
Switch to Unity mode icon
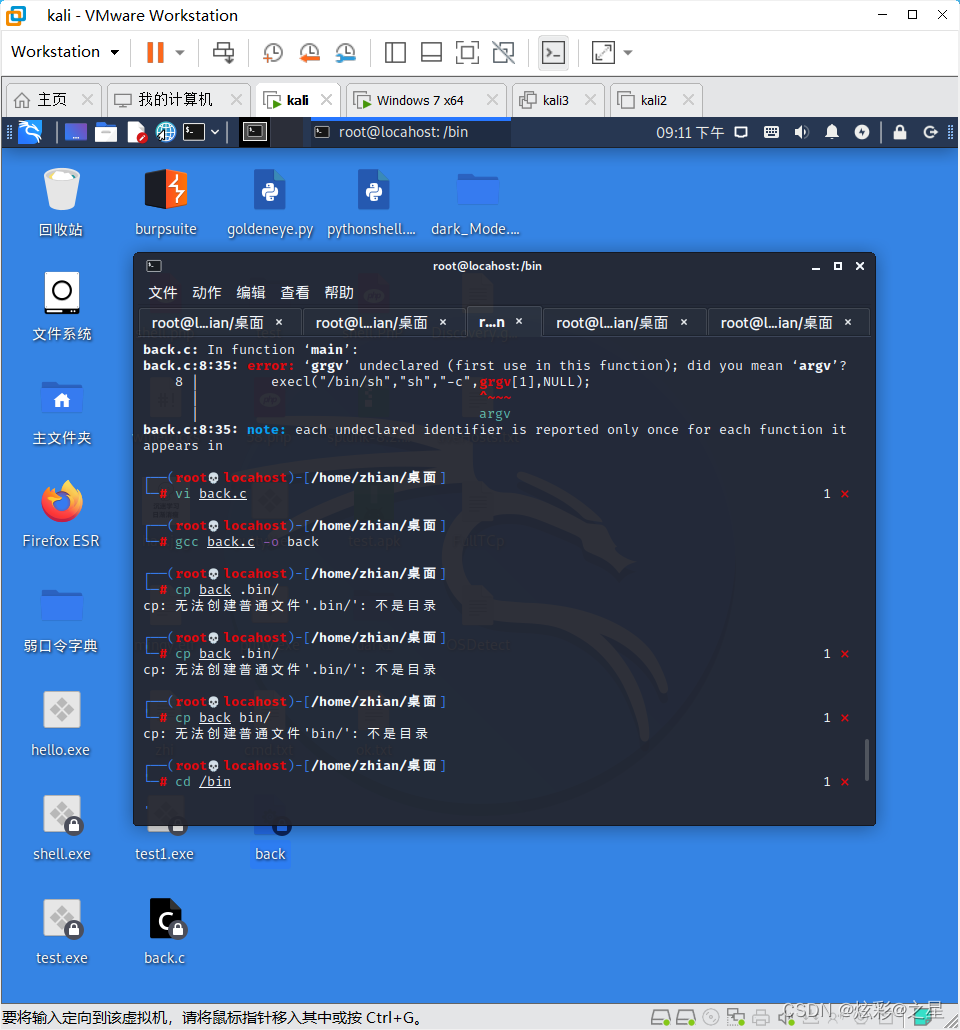[504, 53]
